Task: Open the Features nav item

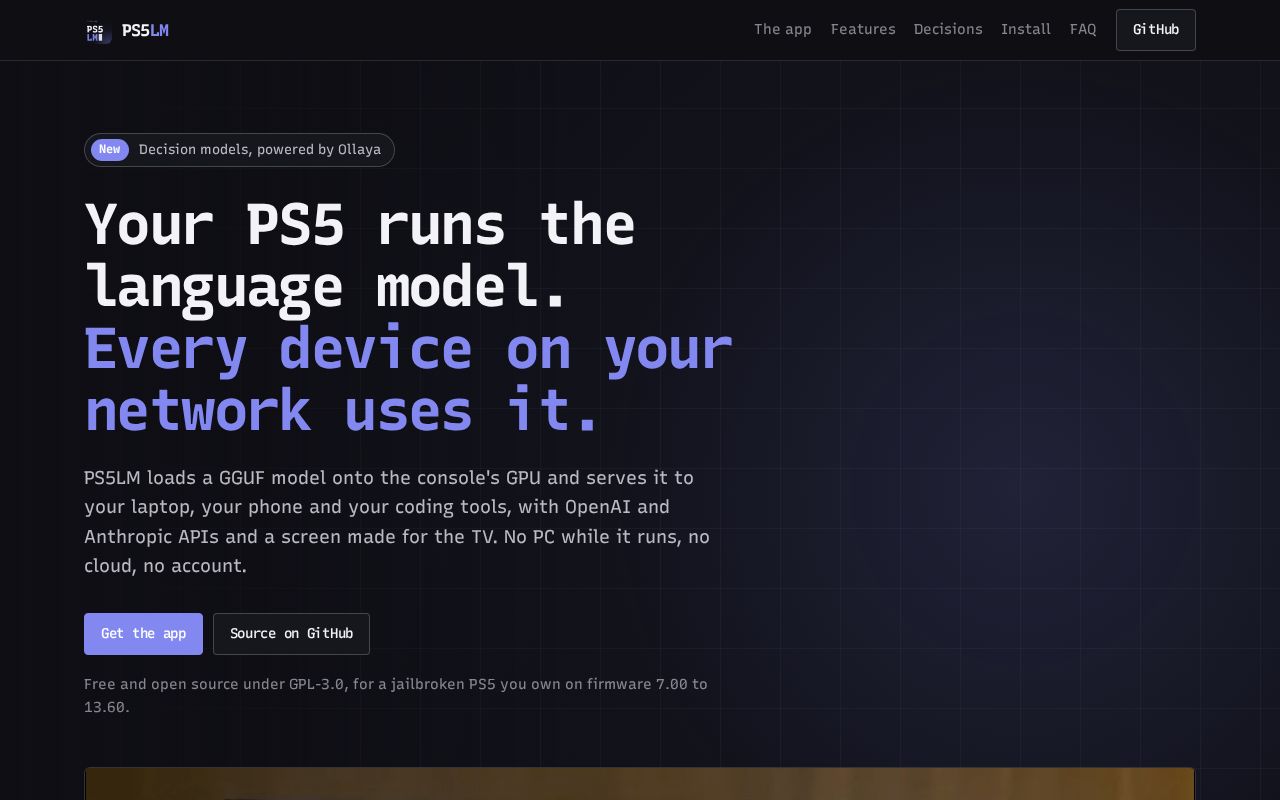Action: coord(863,30)
